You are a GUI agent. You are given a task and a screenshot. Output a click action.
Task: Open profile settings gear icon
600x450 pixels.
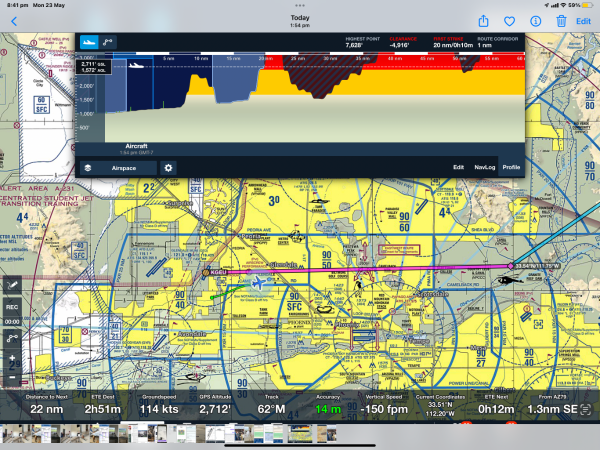click(168, 168)
